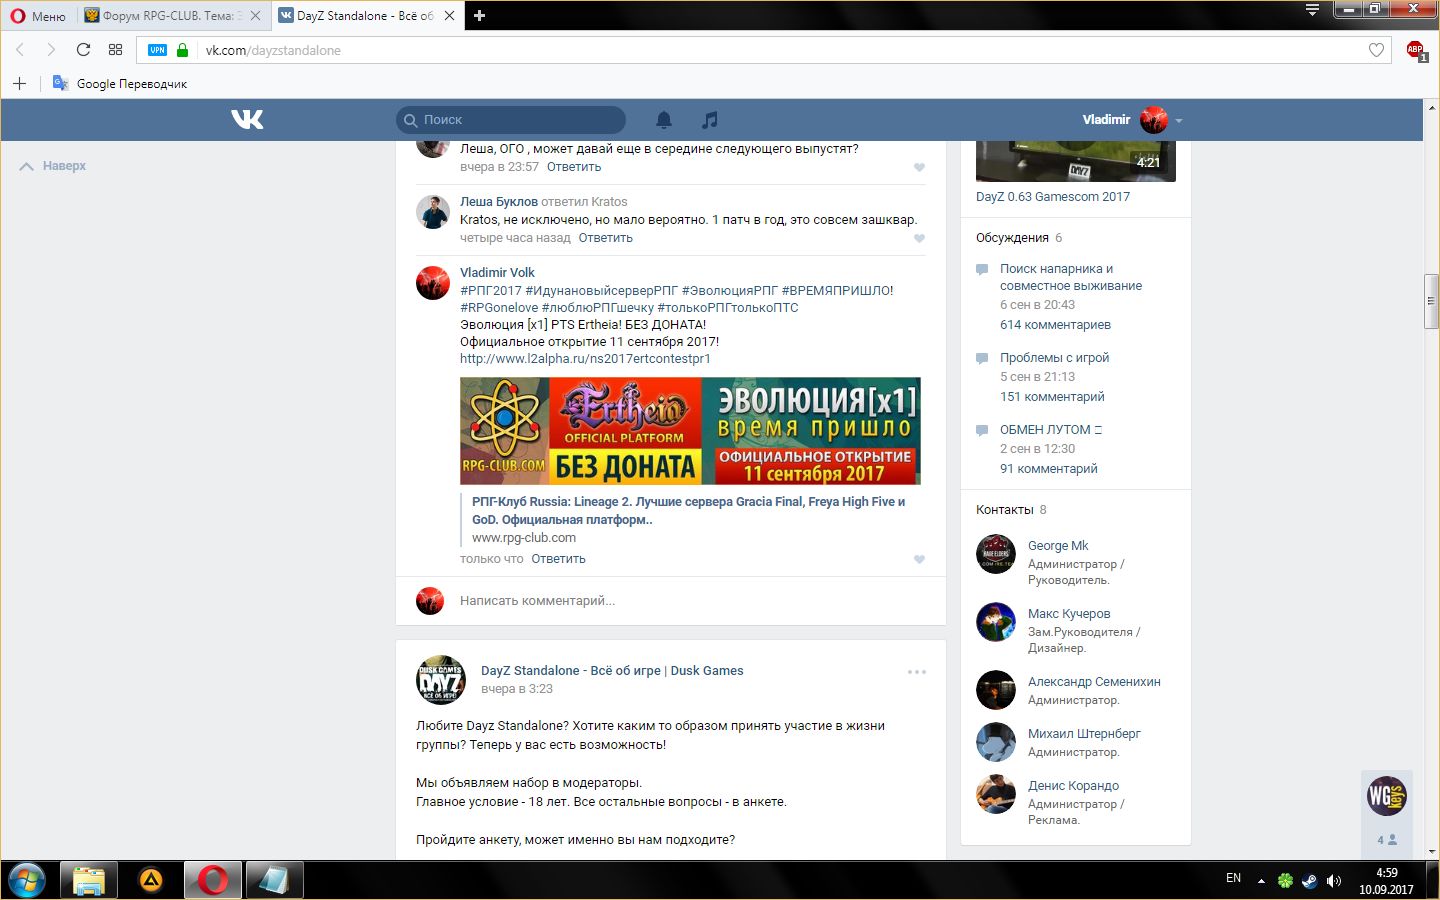
Task: Open Google Переводчик bookmark
Action: point(120,83)
